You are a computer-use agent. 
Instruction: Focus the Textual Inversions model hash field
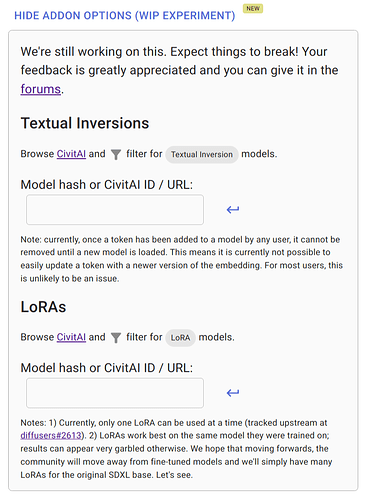click(115, 210)
